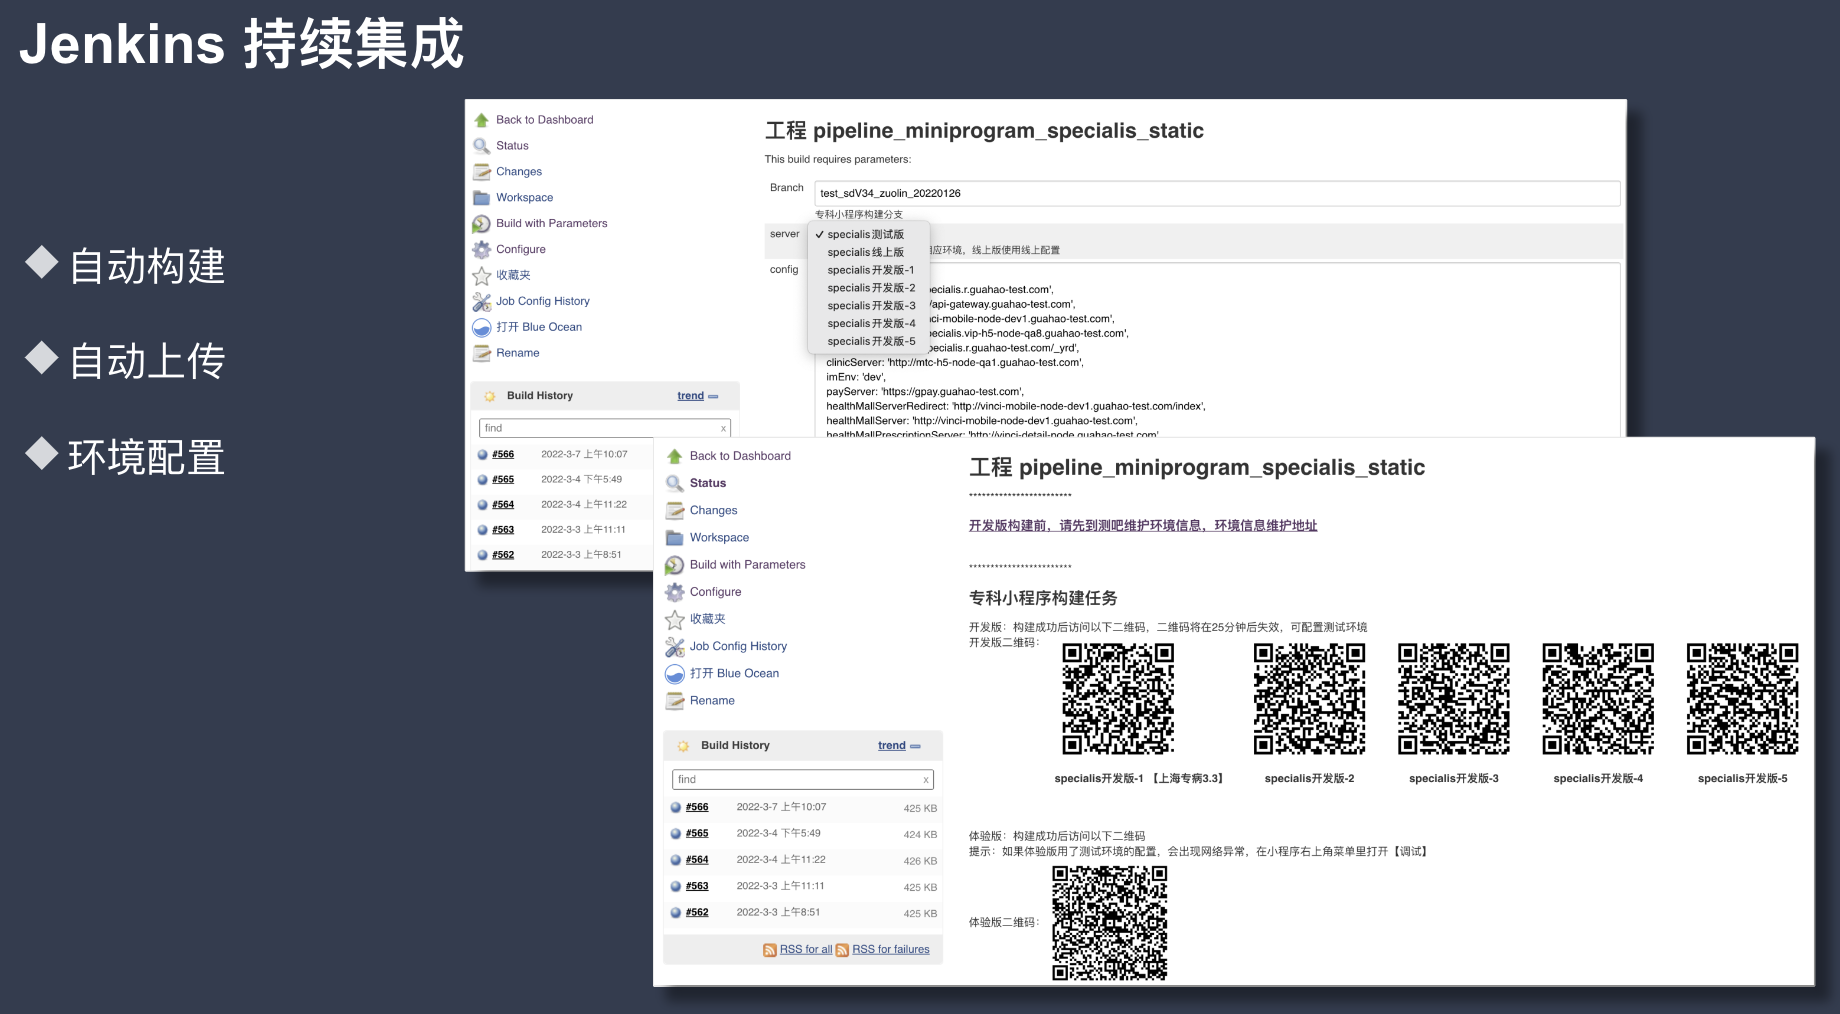Open build #565 in front window
The image size is (1840, 1014).
pos(697,833)
